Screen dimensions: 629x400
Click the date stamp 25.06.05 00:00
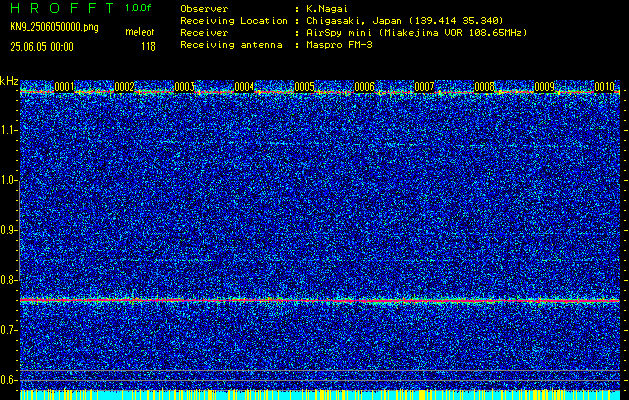click(x=42, y=47)
